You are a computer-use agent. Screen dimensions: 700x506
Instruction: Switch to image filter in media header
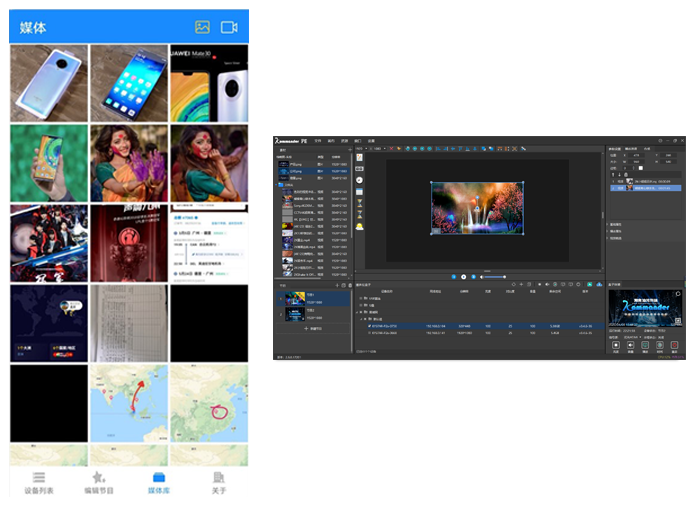[x=202, y=27]
